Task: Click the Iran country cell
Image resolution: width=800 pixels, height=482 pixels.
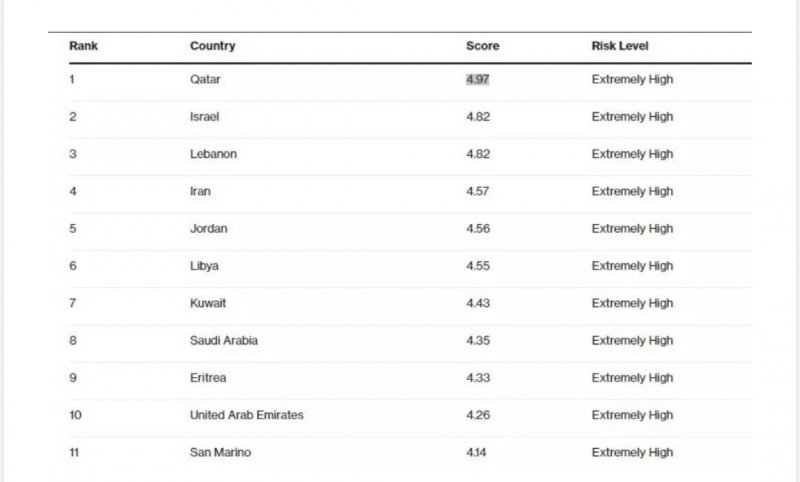Action: pyautogui.click(x=200, y=191)
